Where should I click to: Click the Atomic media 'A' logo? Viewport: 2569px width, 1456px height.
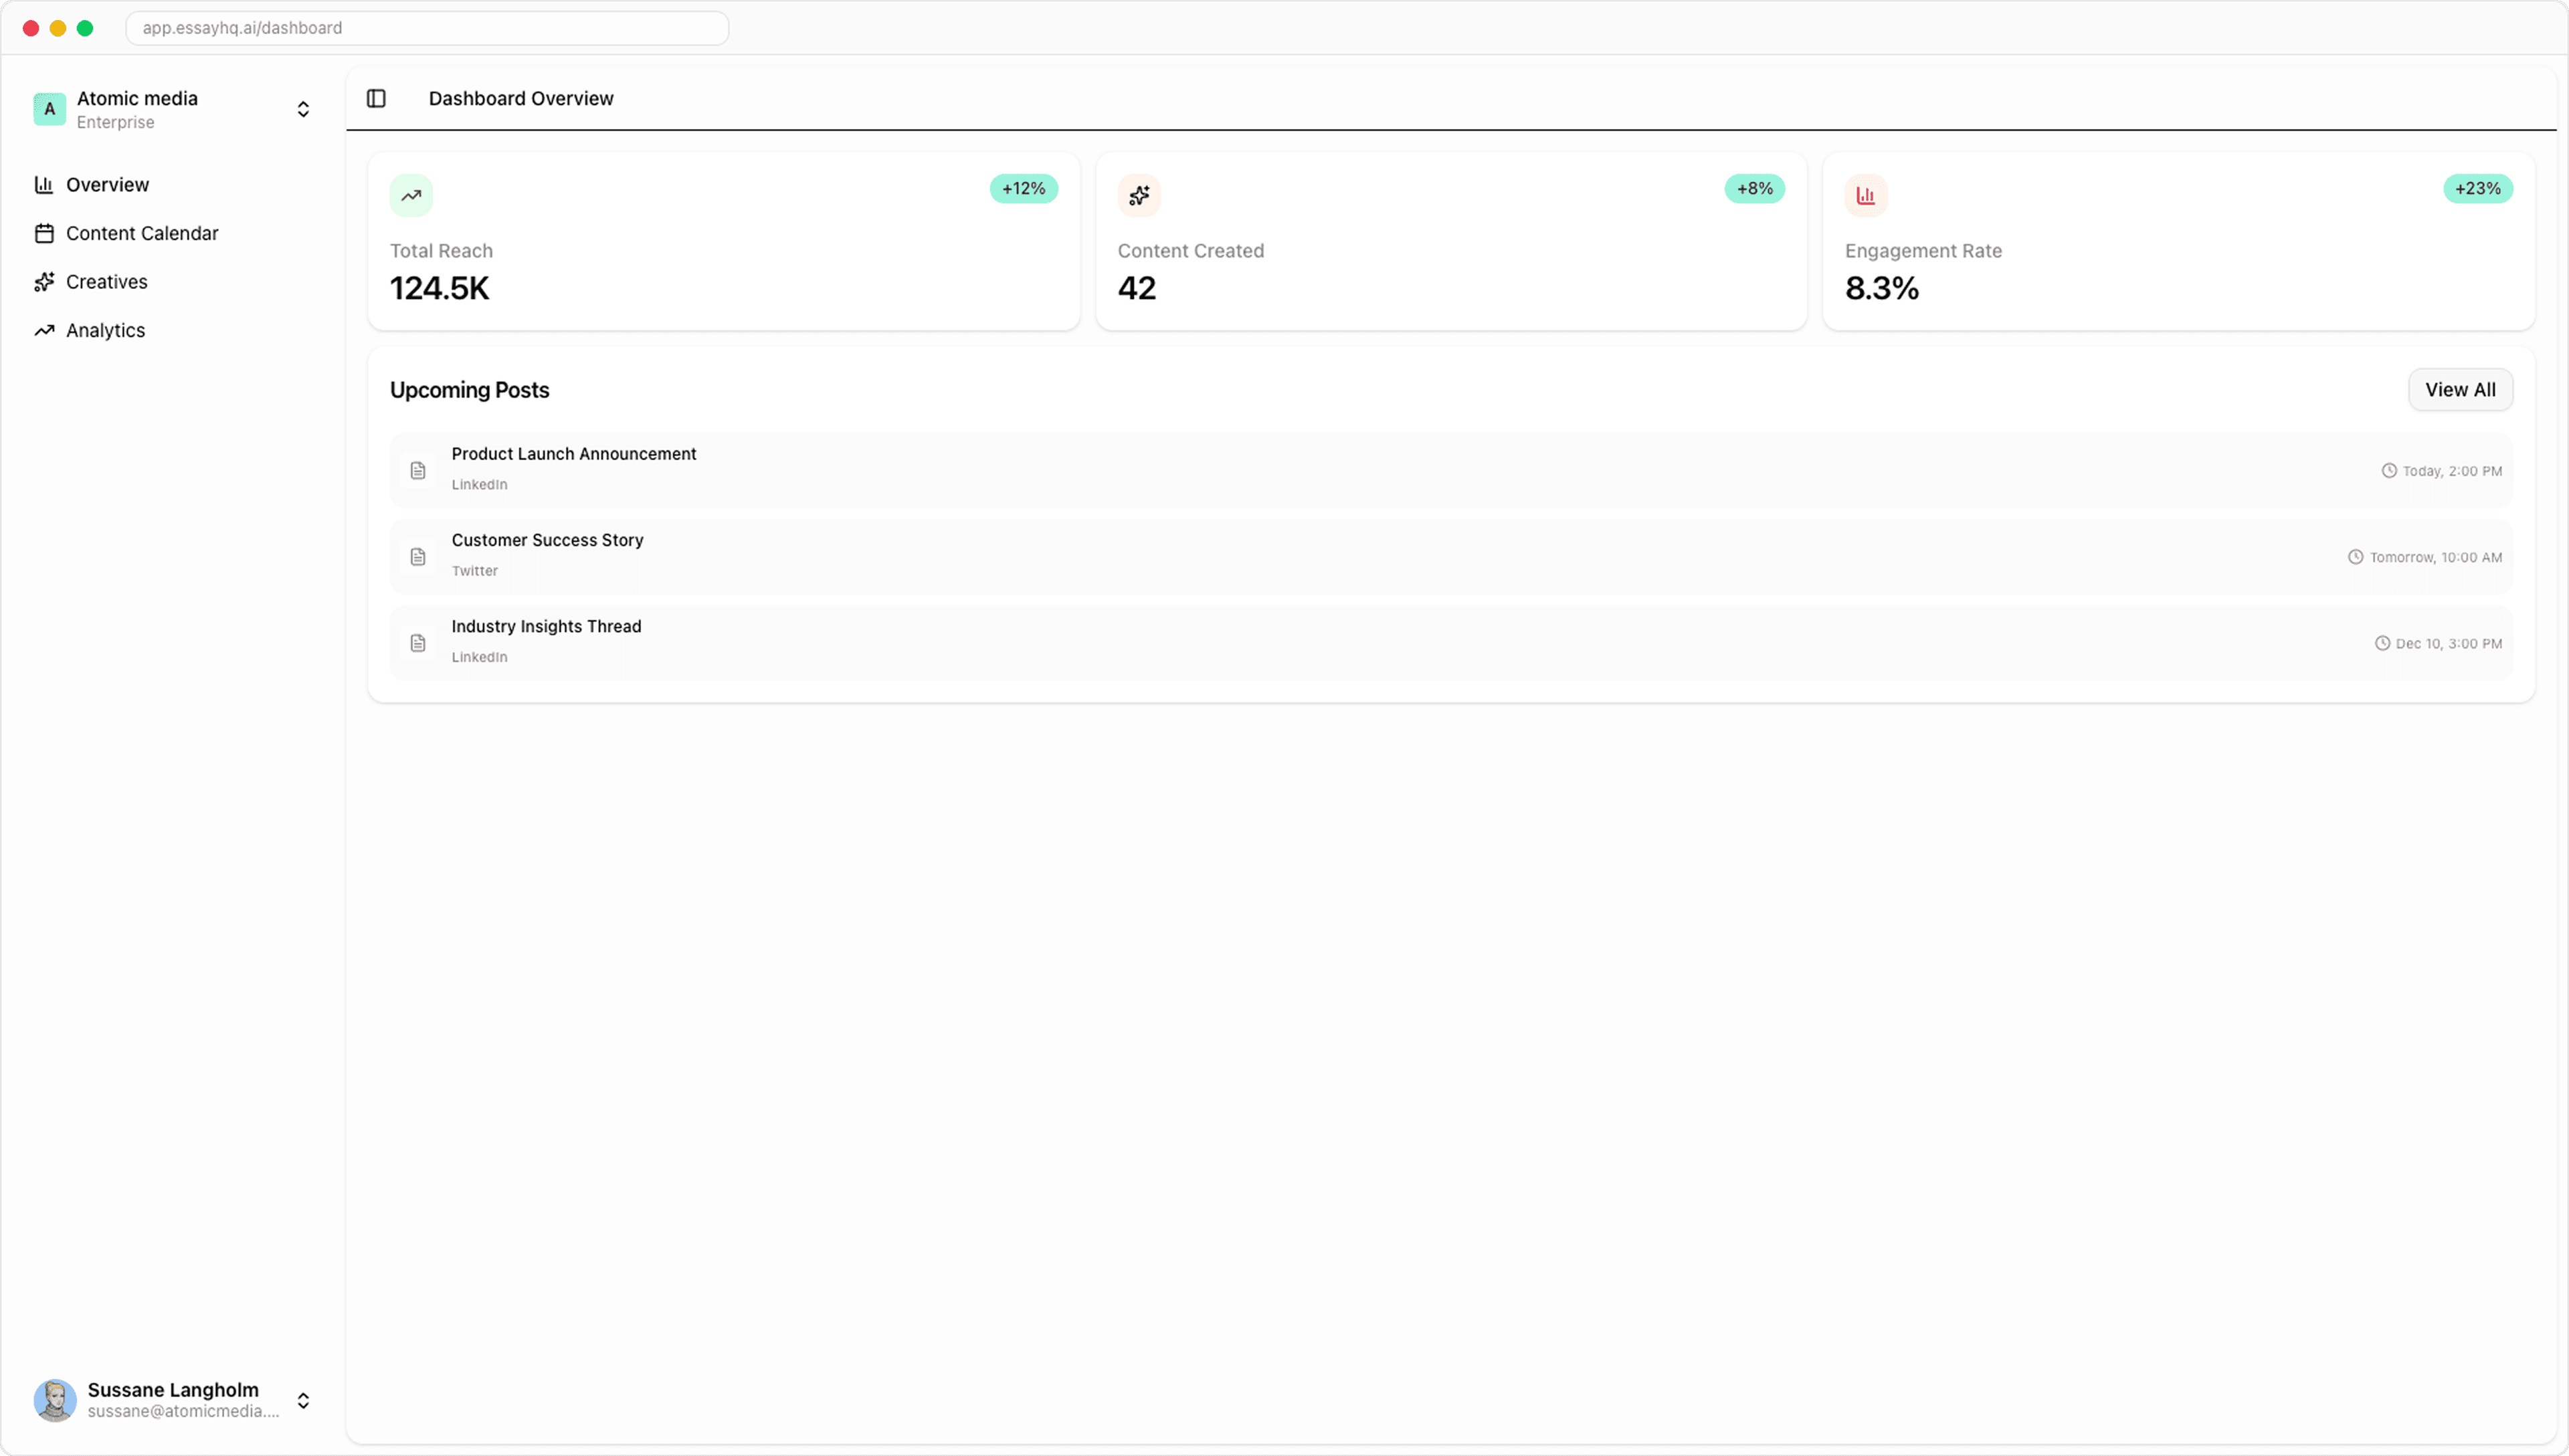(x=49, y=109)
